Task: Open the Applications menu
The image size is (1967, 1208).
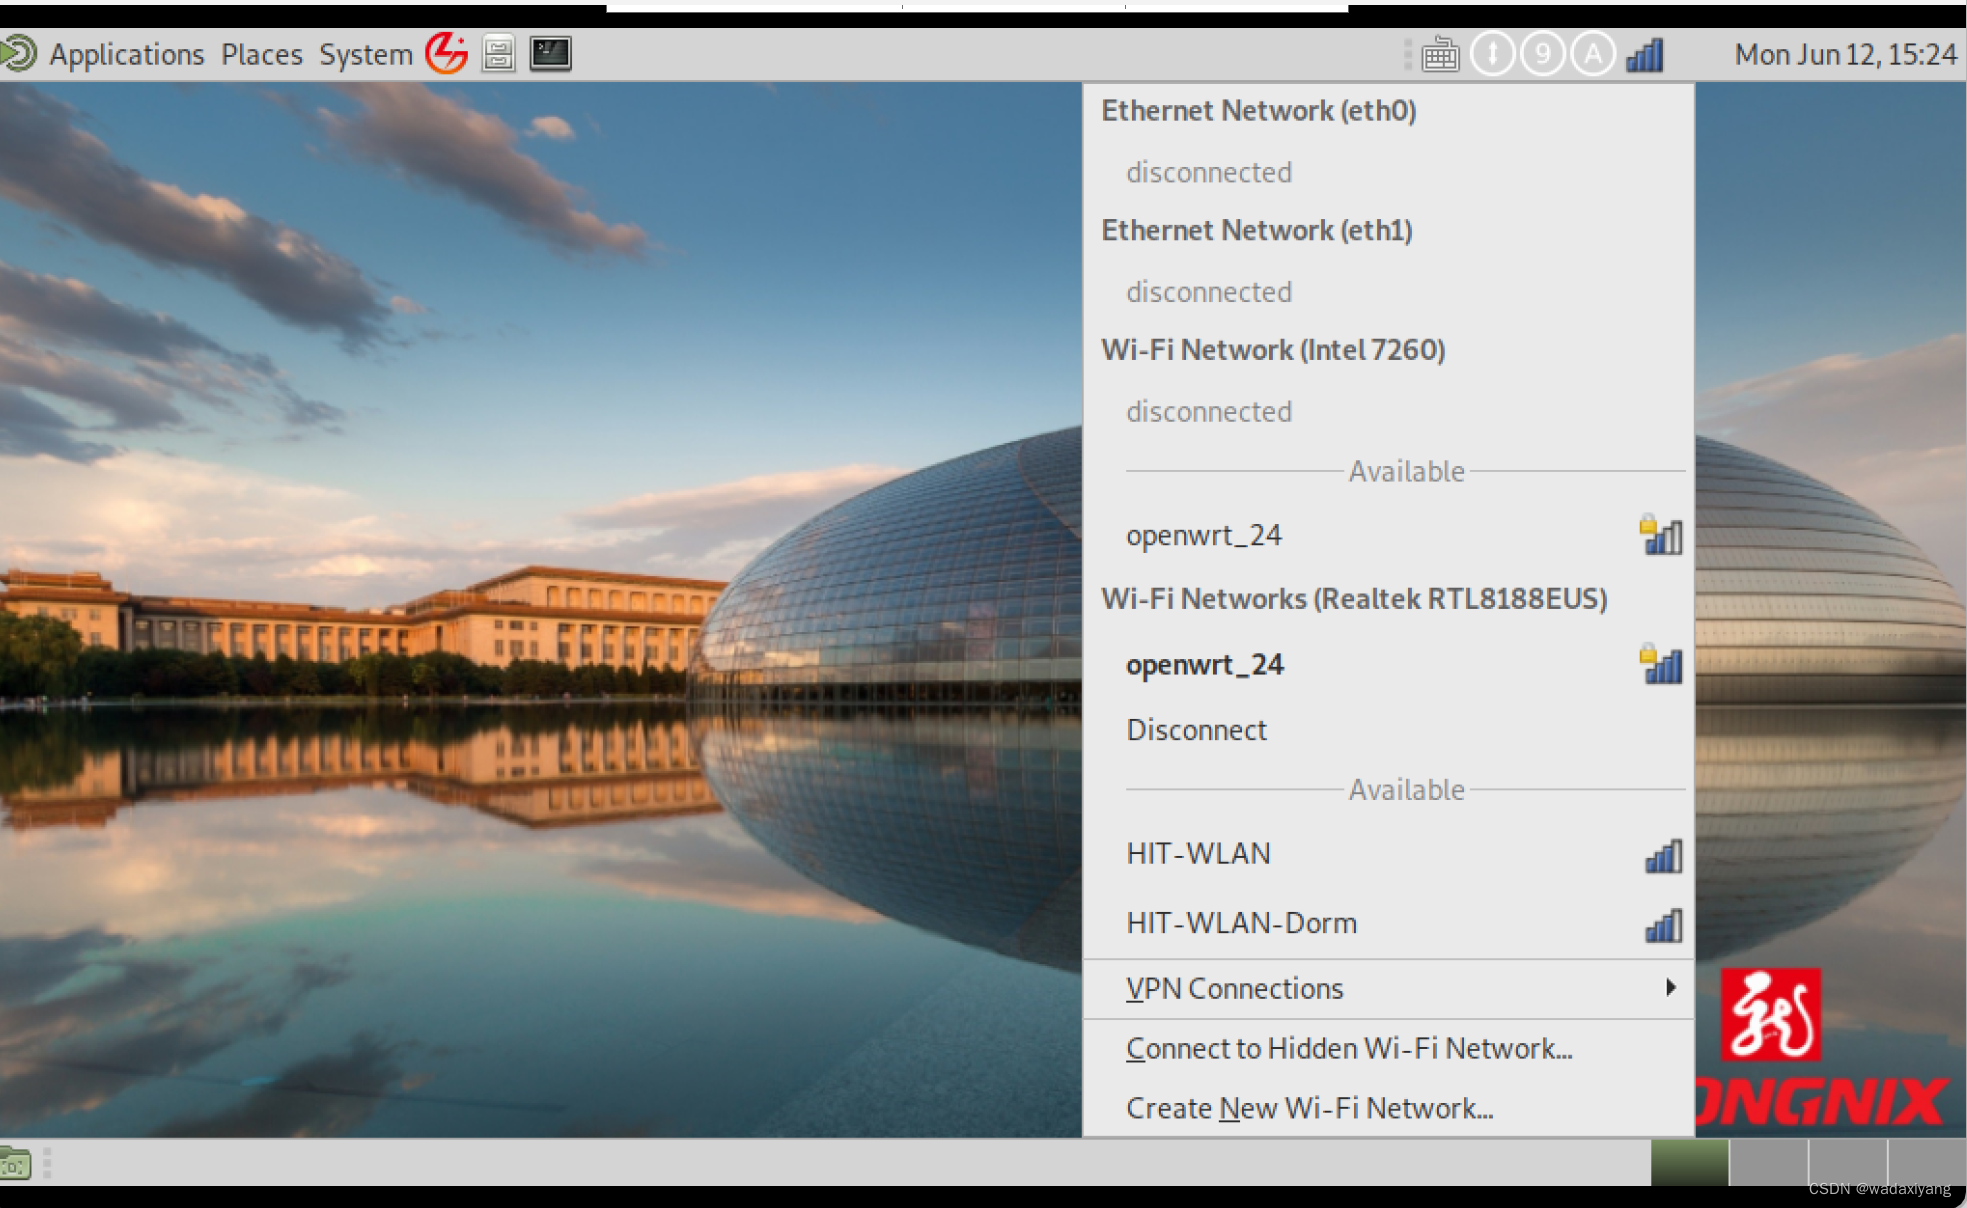Action: pos(125,54)
